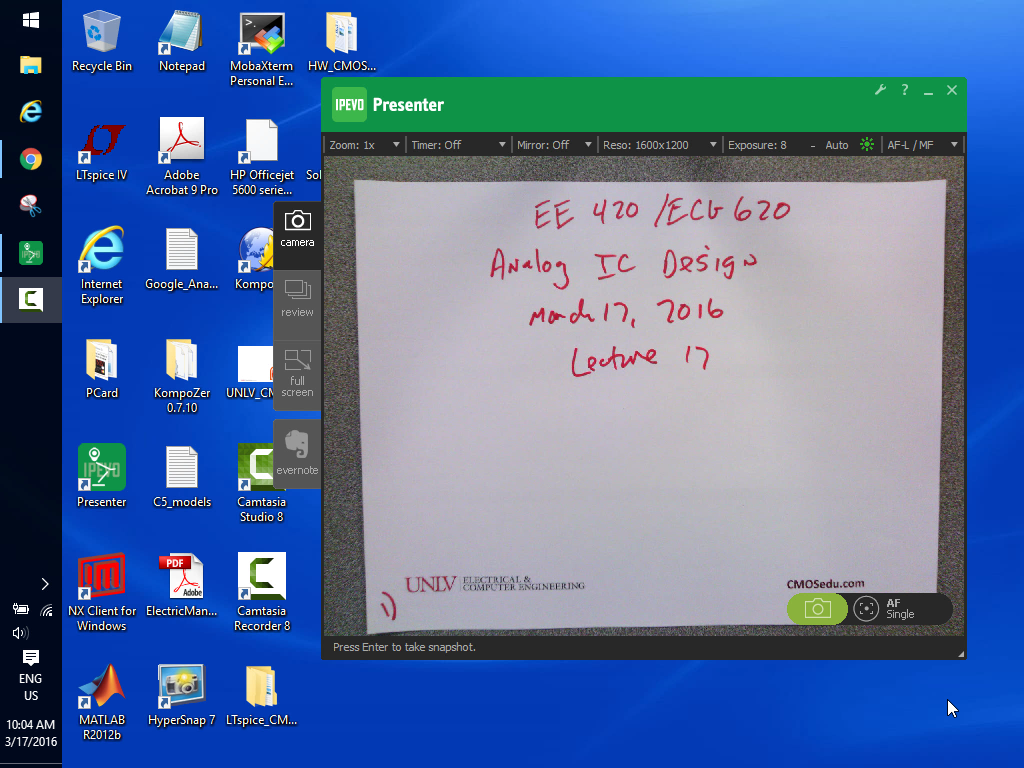Expand the Mirror: Off dropdown
Image resolution: width=1024 pixels, height=768 pixels.
tap(554, 145)
